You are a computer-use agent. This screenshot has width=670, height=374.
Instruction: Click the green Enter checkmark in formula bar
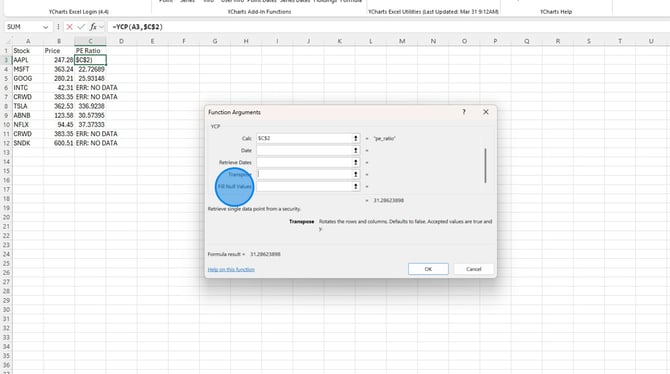[81, 27]
